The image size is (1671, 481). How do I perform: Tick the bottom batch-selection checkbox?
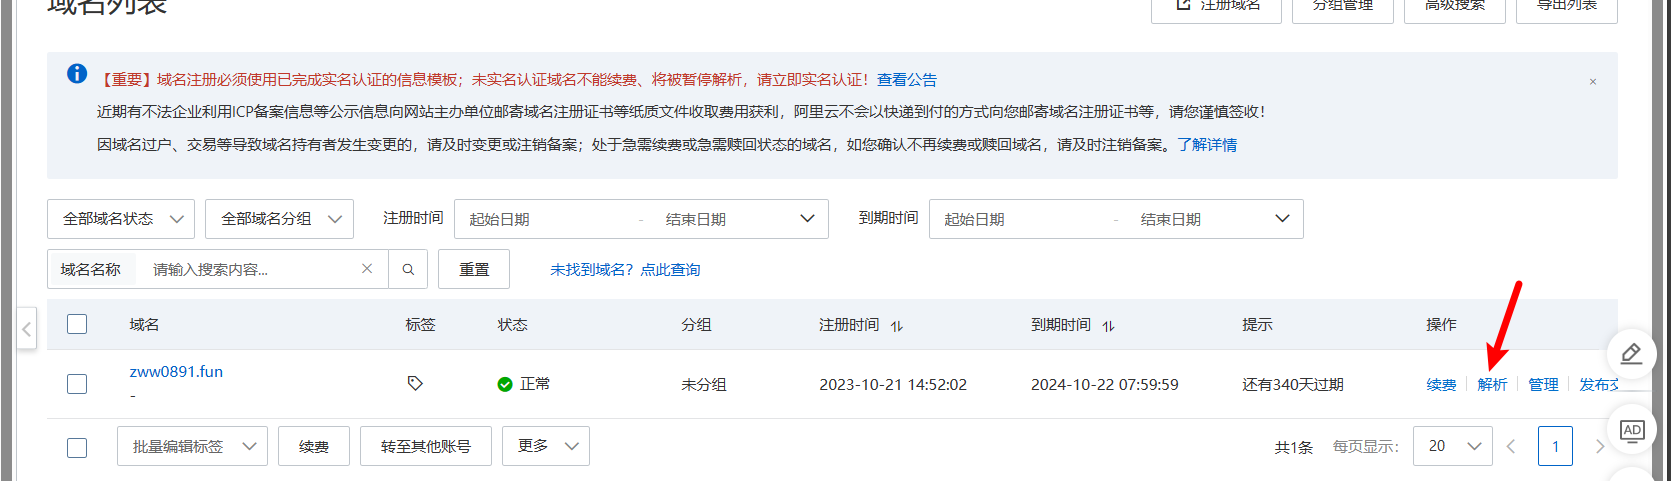pos(77,447)
